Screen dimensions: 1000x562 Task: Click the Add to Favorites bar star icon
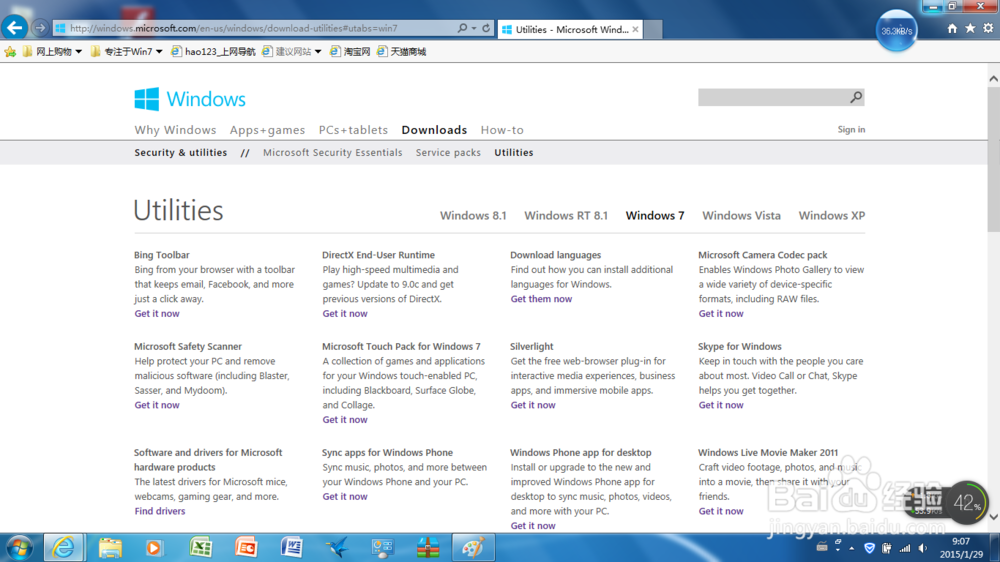coord(10,52)
